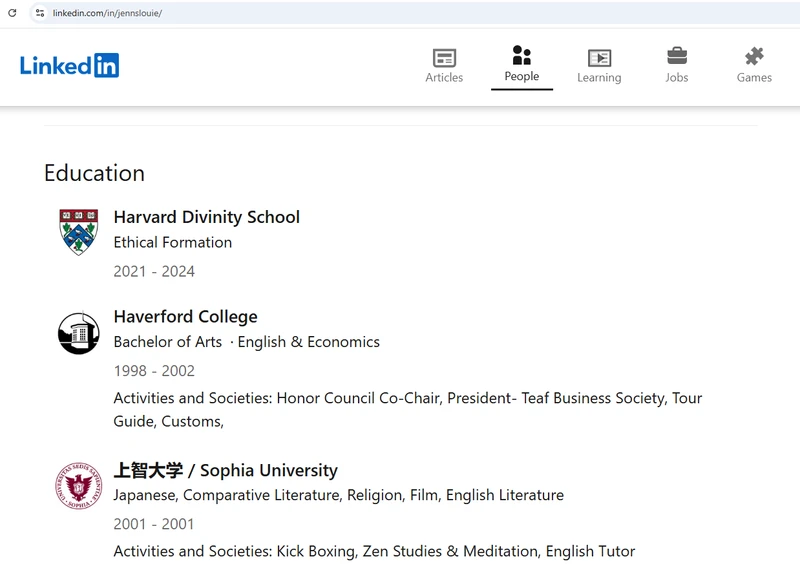Click the Education section heading
This screenshot has height=581, width=800.
tap(93, 173)
